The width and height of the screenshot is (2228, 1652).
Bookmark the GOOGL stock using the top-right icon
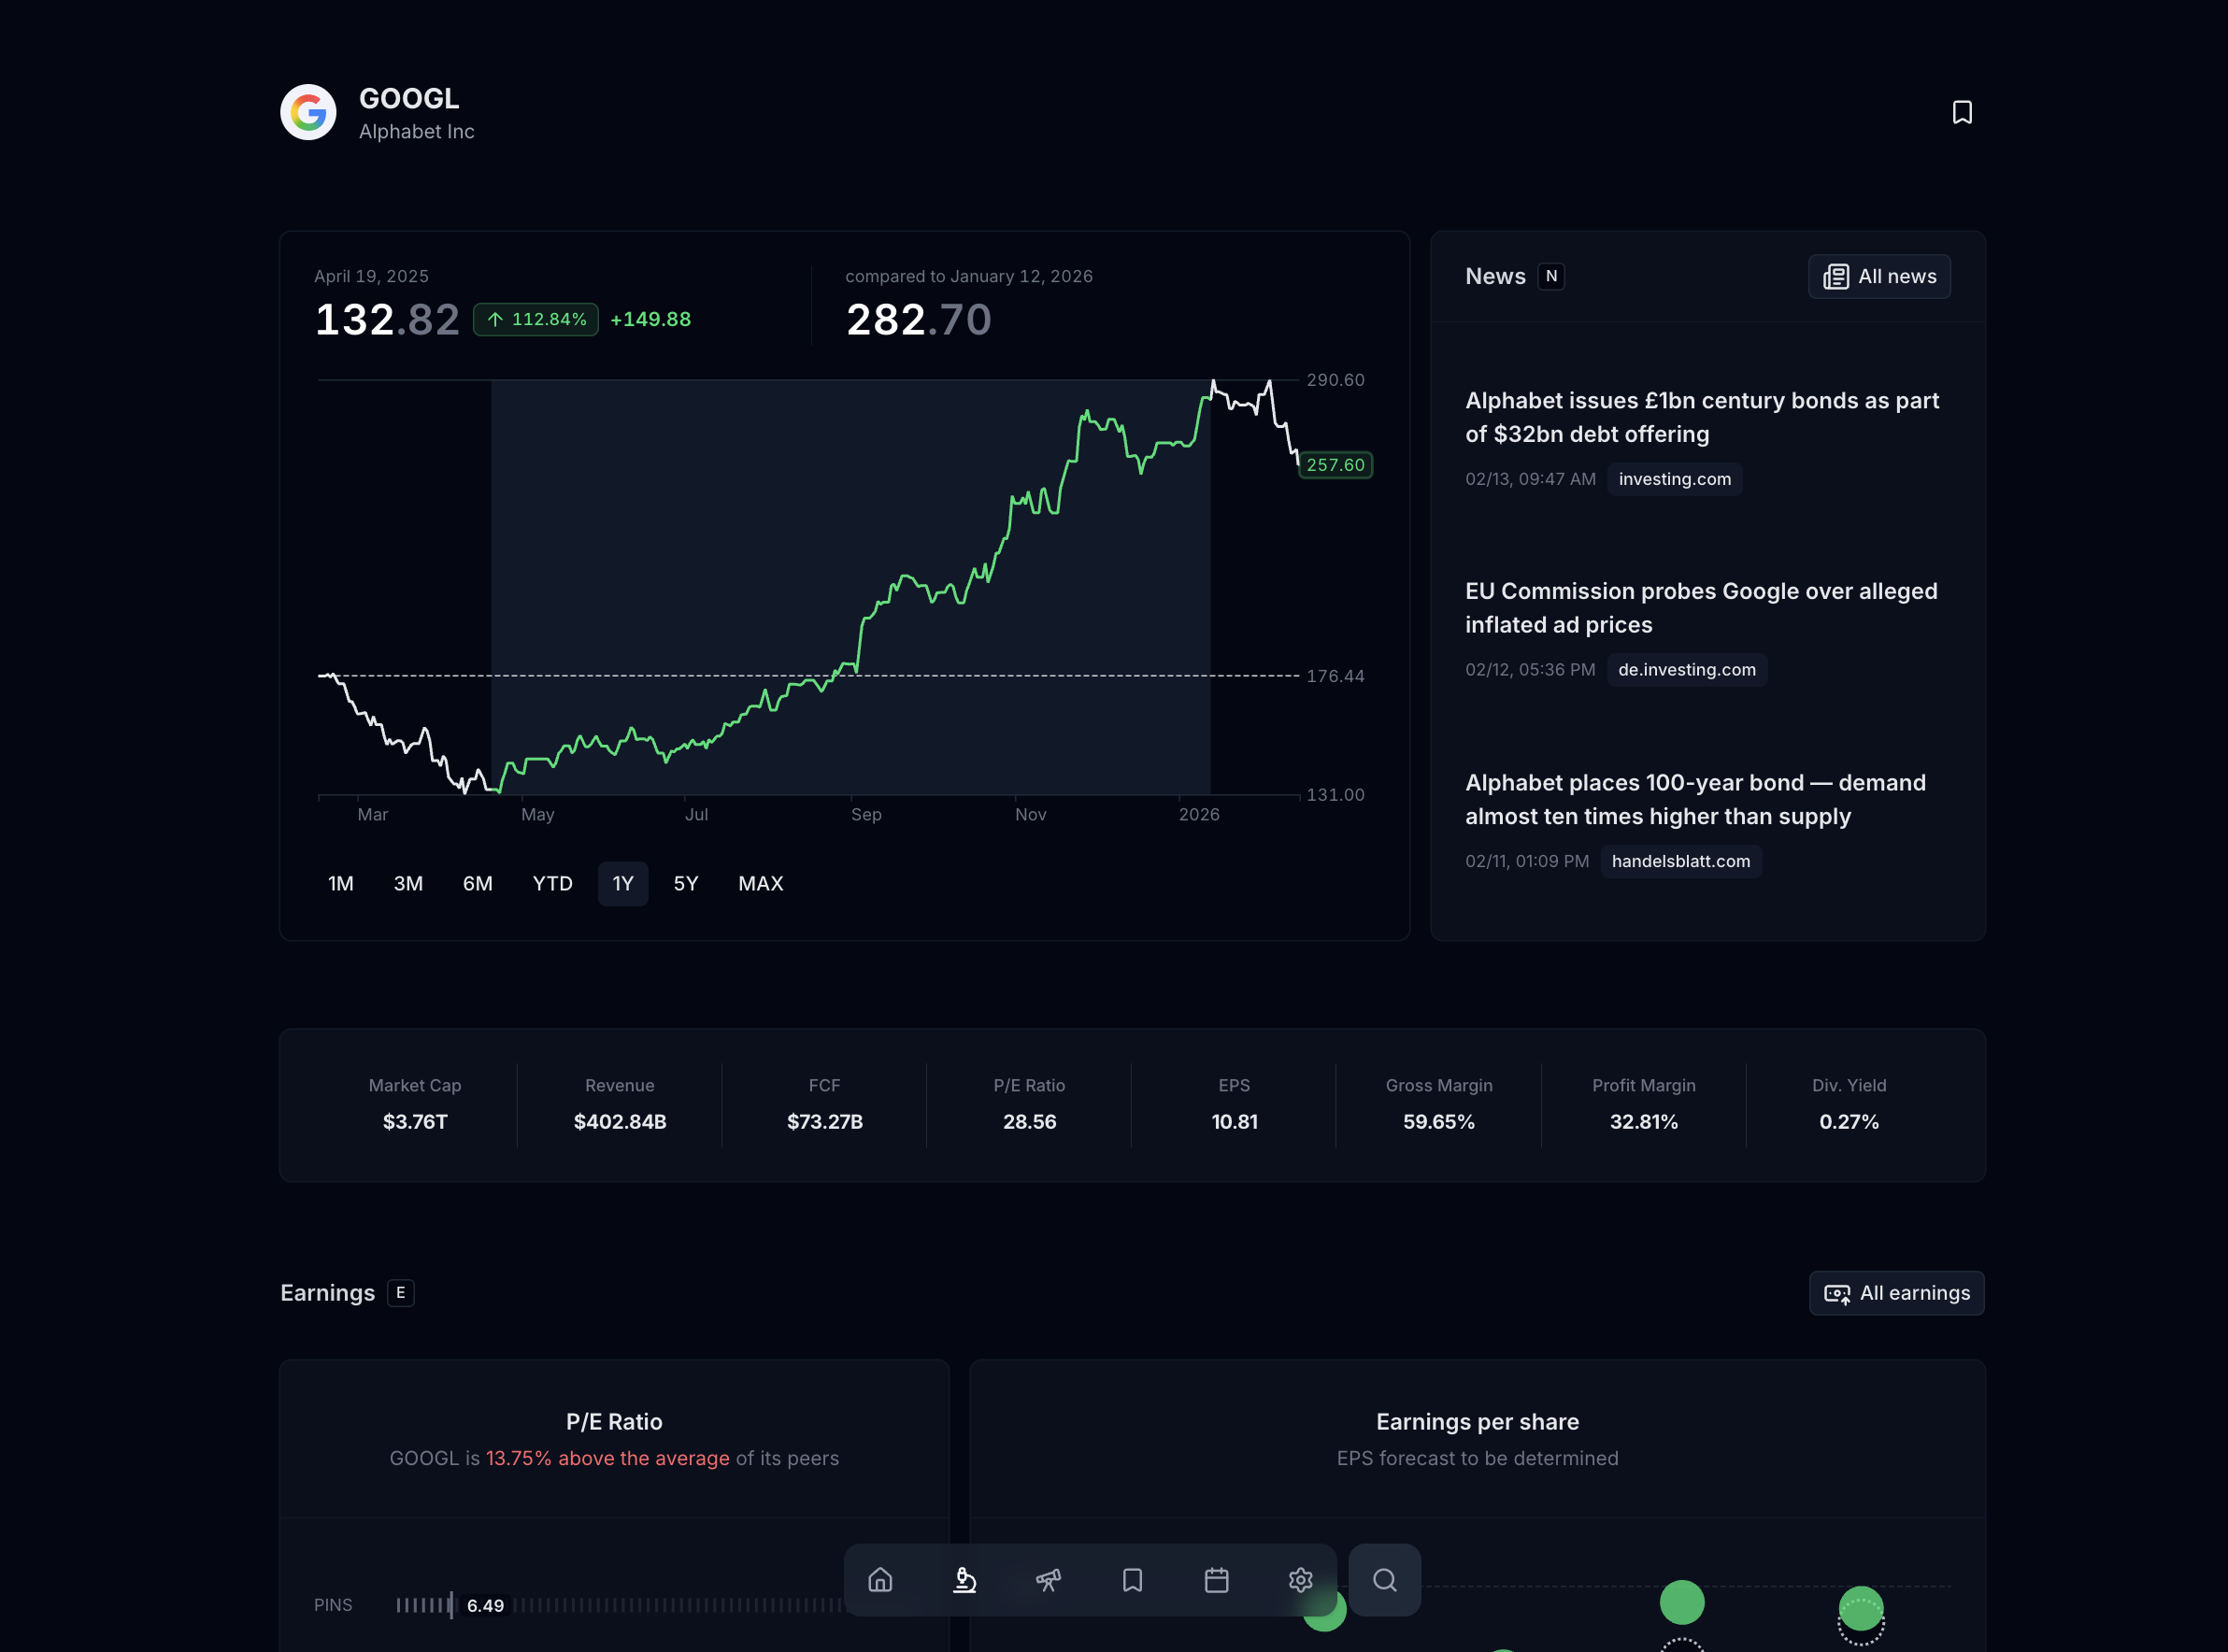point(1962,112)
